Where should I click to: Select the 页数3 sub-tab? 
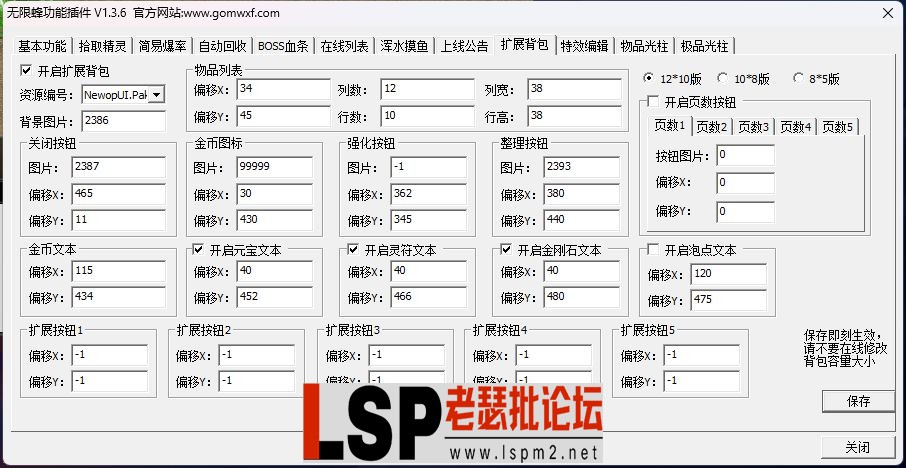(753, 127)
